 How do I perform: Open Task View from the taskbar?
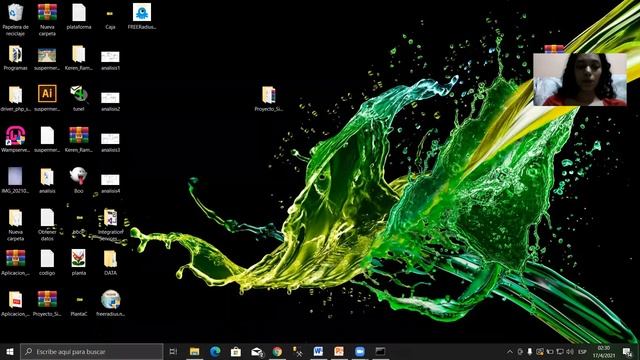coord(173,351)
